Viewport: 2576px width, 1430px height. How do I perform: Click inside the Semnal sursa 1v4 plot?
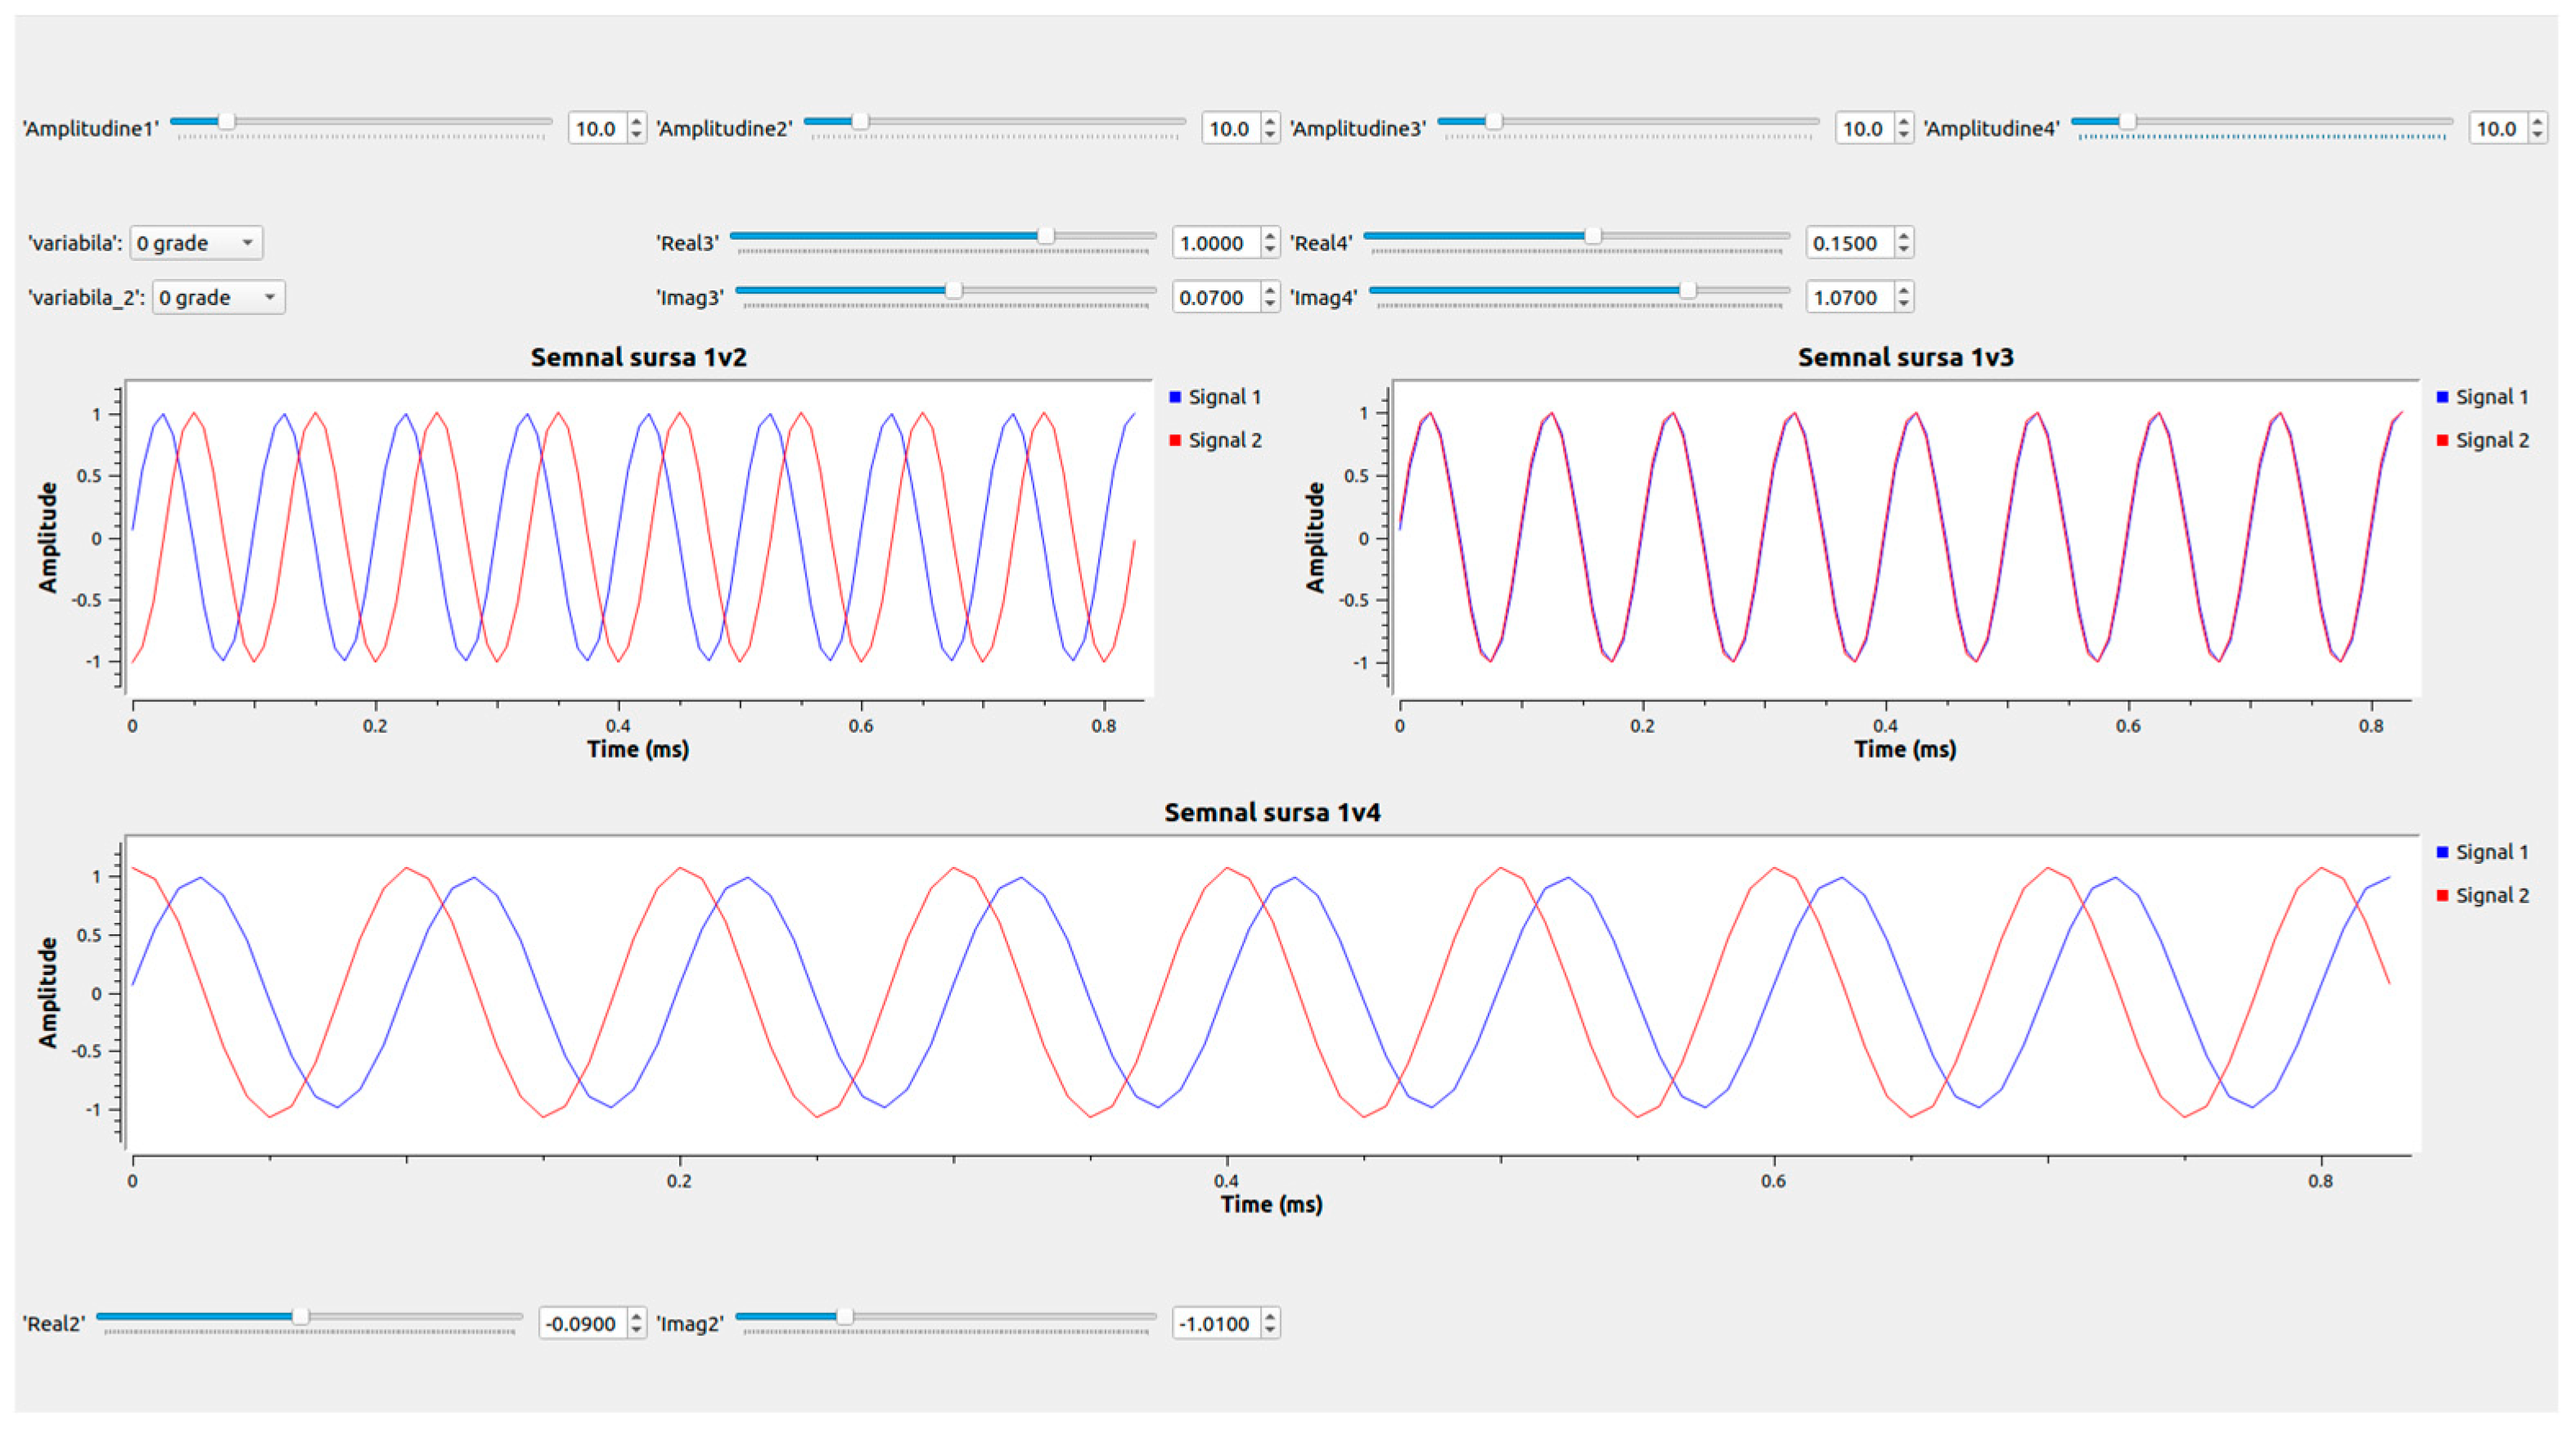pyautogui.click(x=1270, y=995)
